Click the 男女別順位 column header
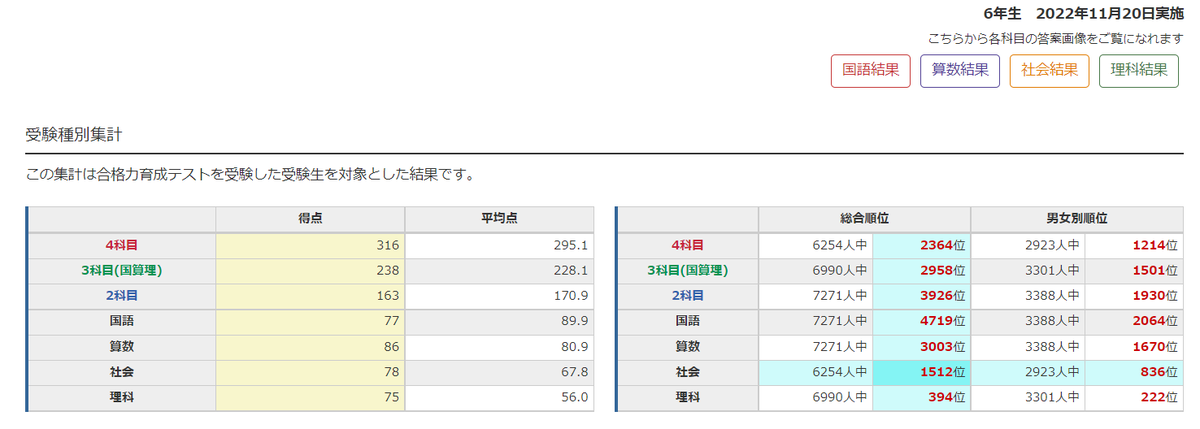 pyautogui.click(x=1077, y=219)
